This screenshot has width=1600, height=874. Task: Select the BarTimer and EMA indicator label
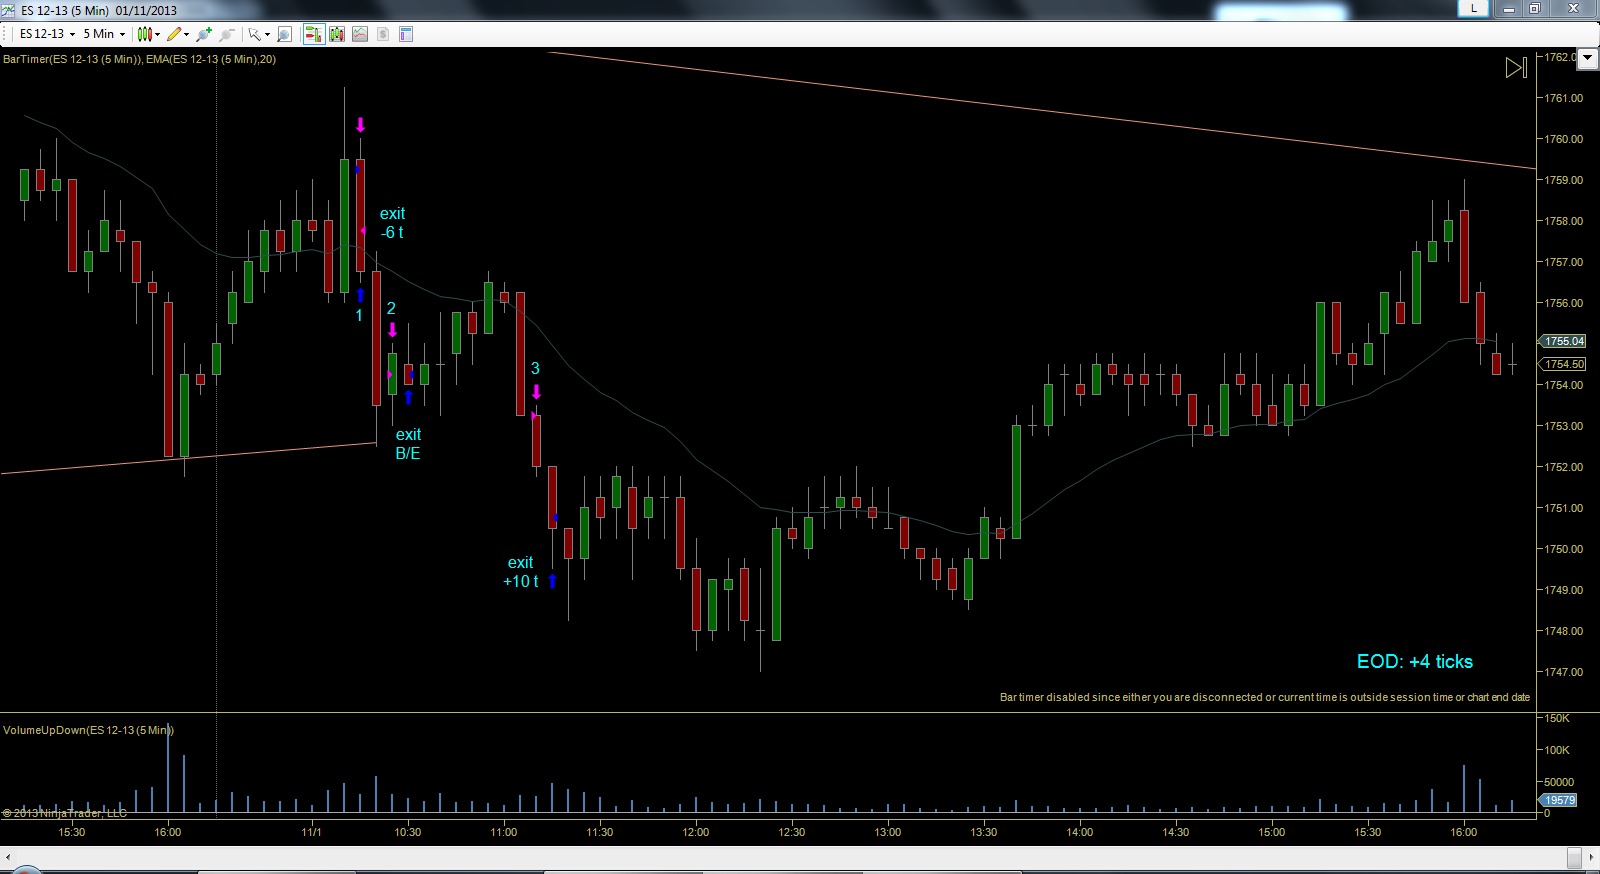click(139, 59)
